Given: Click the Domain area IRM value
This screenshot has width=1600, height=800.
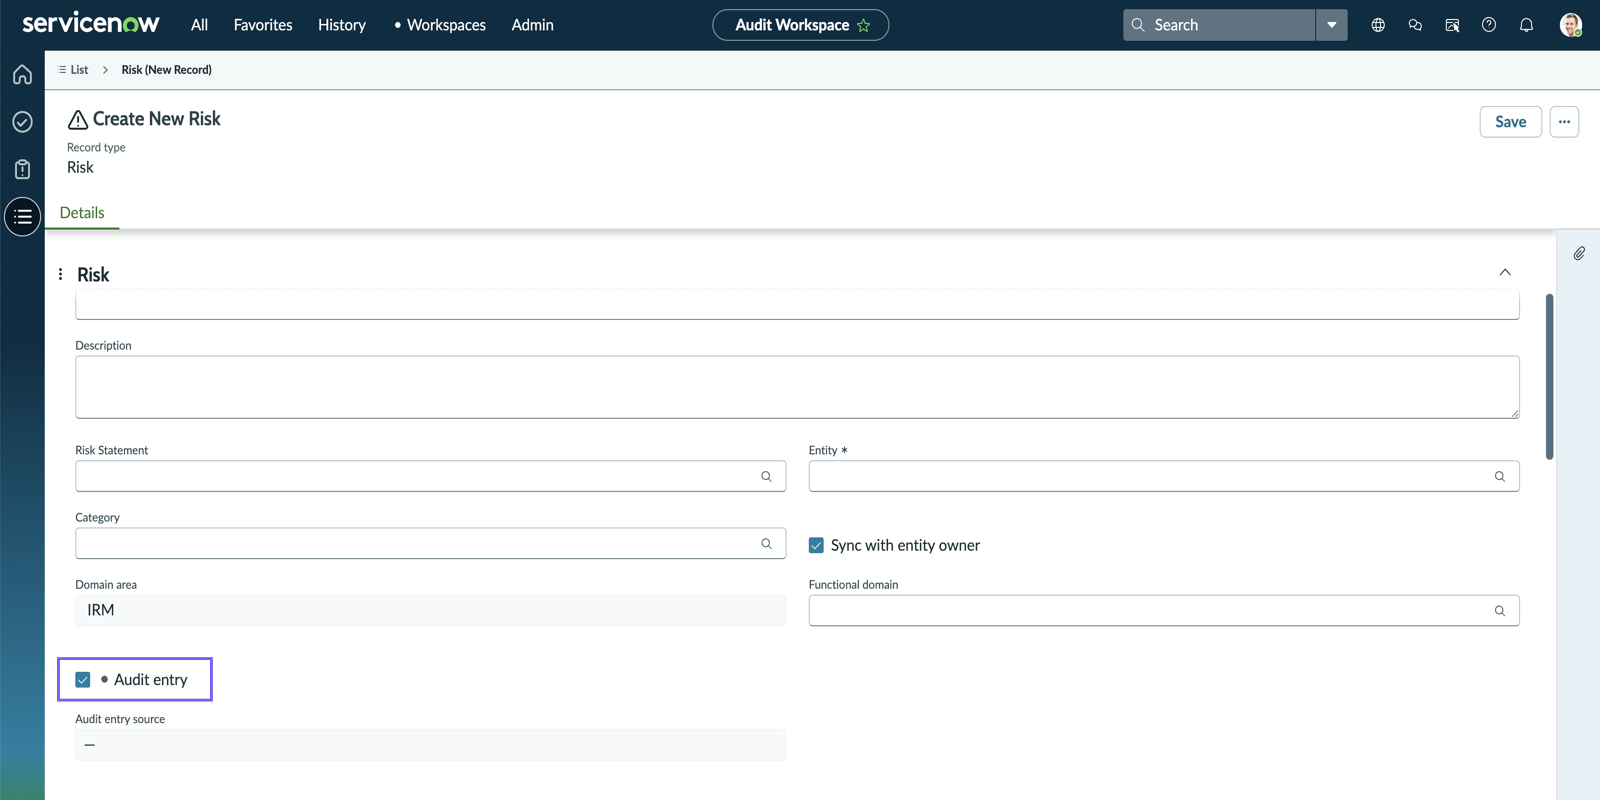Looking at the screenshot, I should click(430, 610).
